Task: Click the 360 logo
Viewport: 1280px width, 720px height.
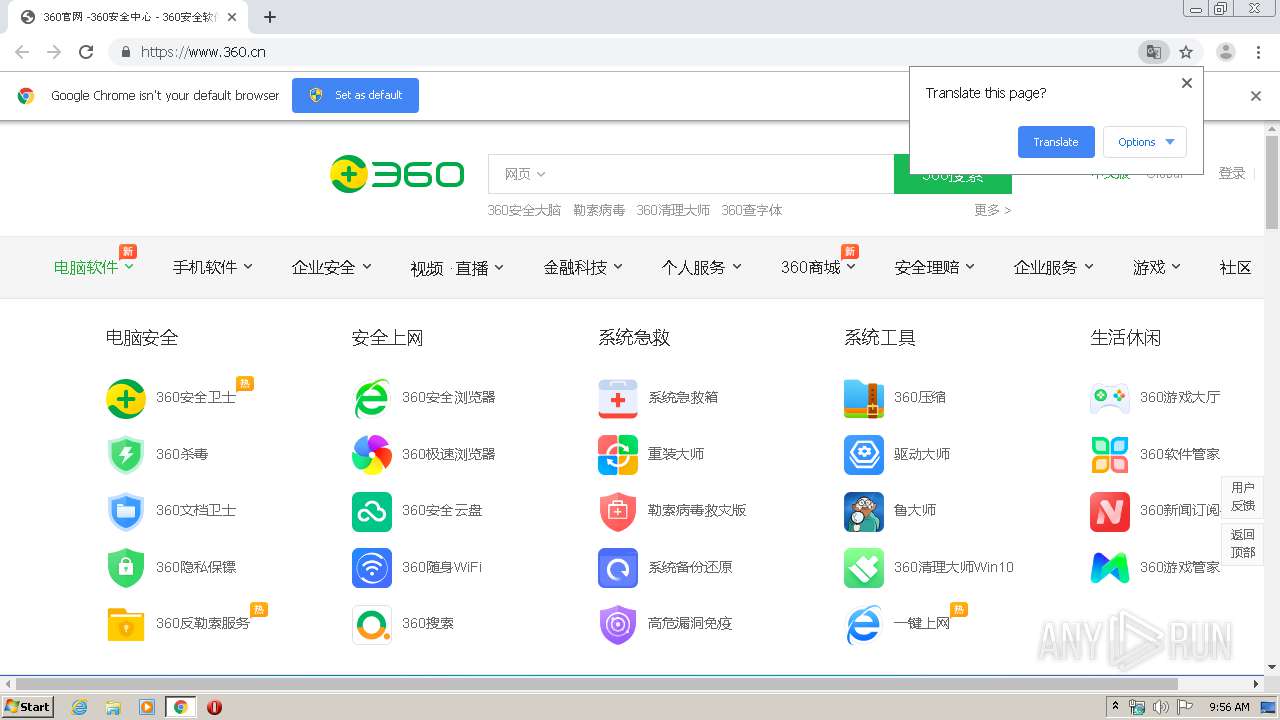Action: [x=397, y=174]
